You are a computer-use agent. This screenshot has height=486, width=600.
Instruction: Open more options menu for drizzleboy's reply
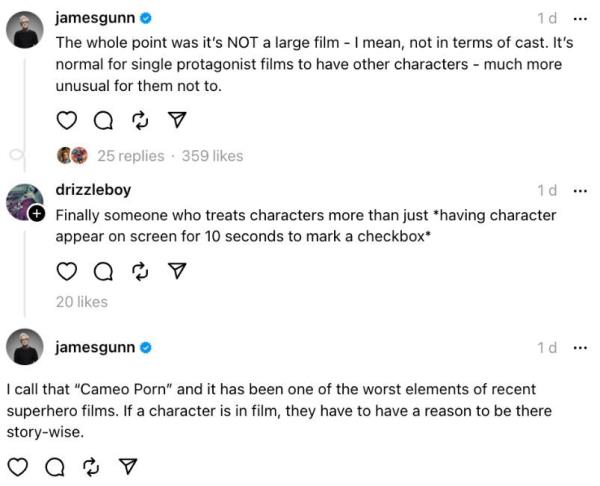tap(580, 190)
